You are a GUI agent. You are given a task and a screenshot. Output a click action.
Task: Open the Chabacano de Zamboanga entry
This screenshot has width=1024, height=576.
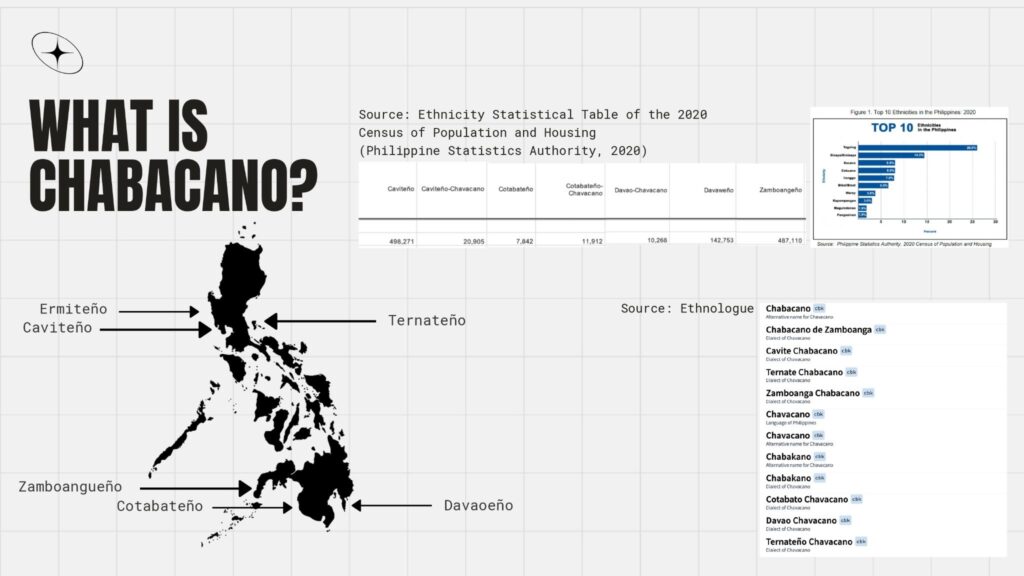click(818, 329)
